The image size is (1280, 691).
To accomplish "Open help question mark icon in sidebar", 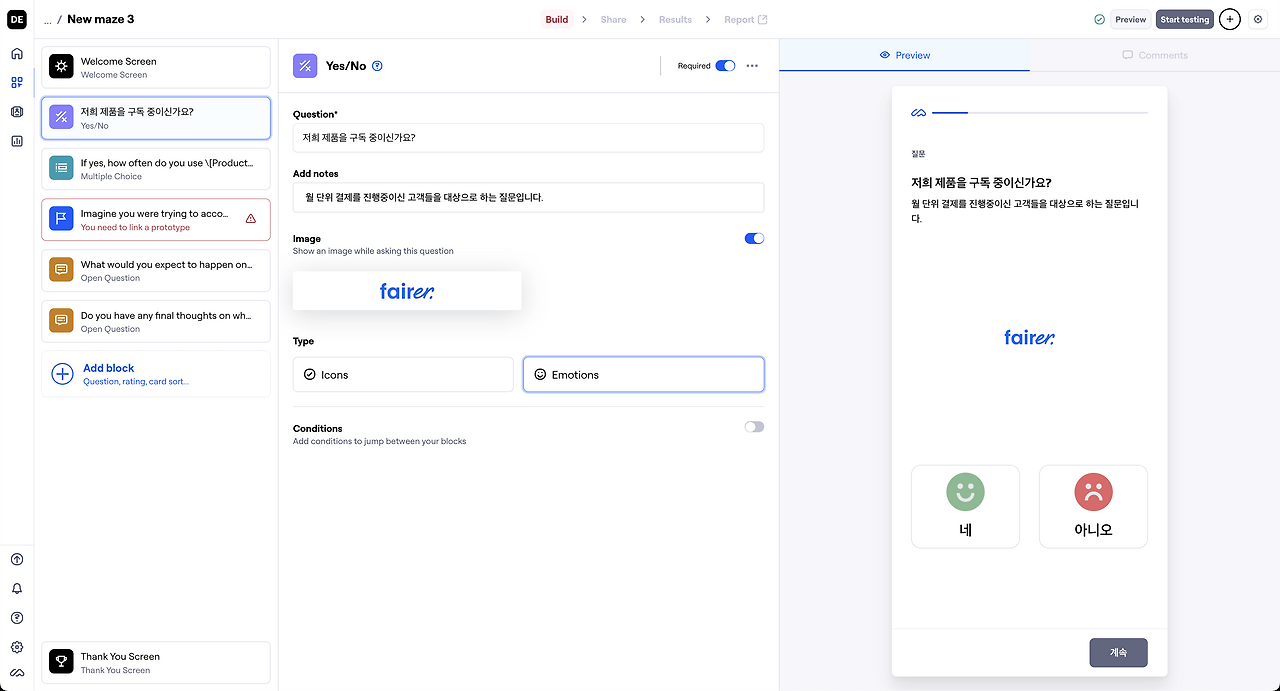I will click(17, 618).
